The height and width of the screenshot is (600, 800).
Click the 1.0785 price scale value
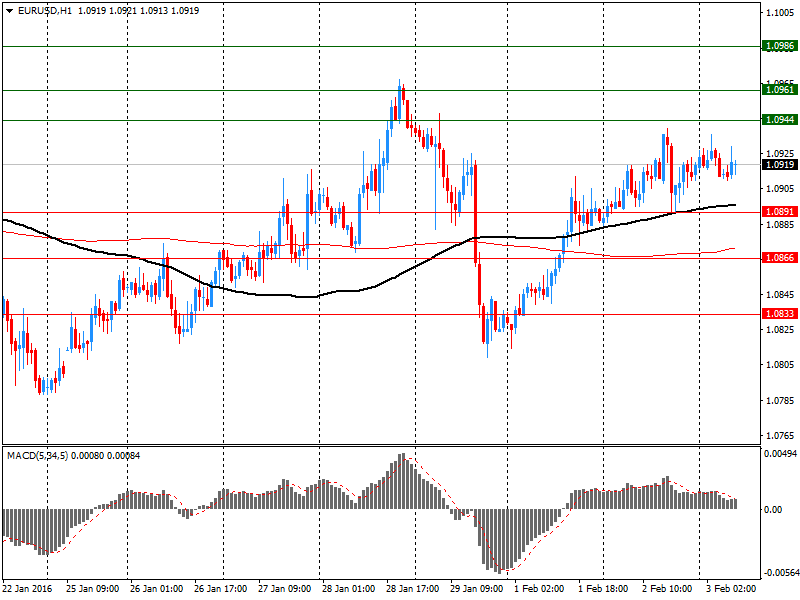(x=781, y=401)
